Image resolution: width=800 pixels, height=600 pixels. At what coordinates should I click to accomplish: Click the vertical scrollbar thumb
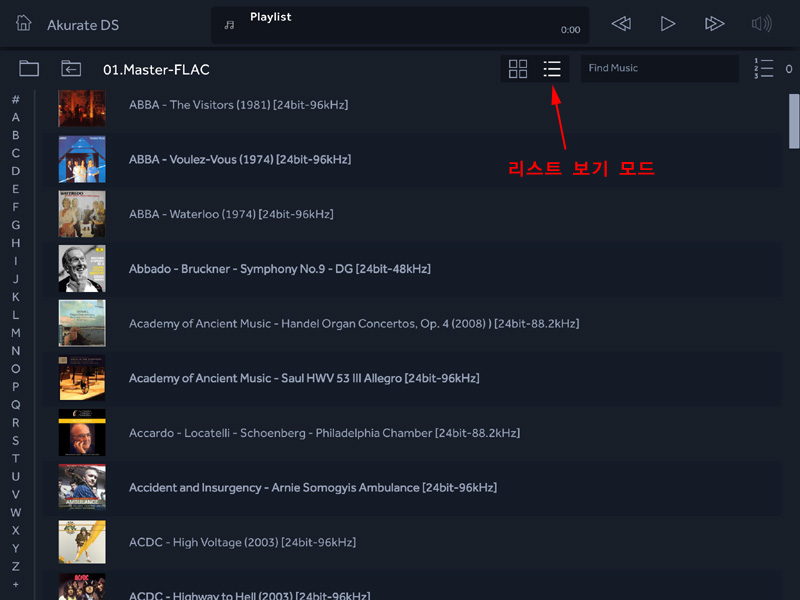click(794, 121)
